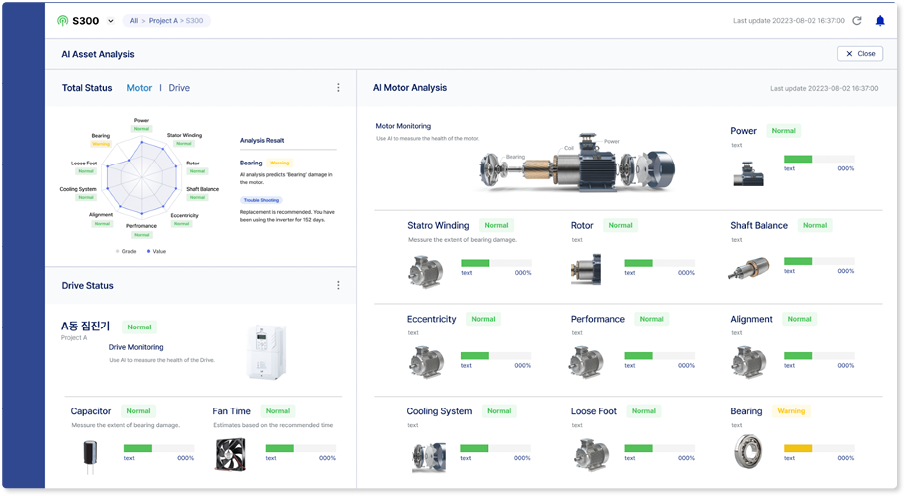Switch to the Motor tab
Image resolution: width=905 pixels, height=496 pixels.
click(x=139, y=88)
